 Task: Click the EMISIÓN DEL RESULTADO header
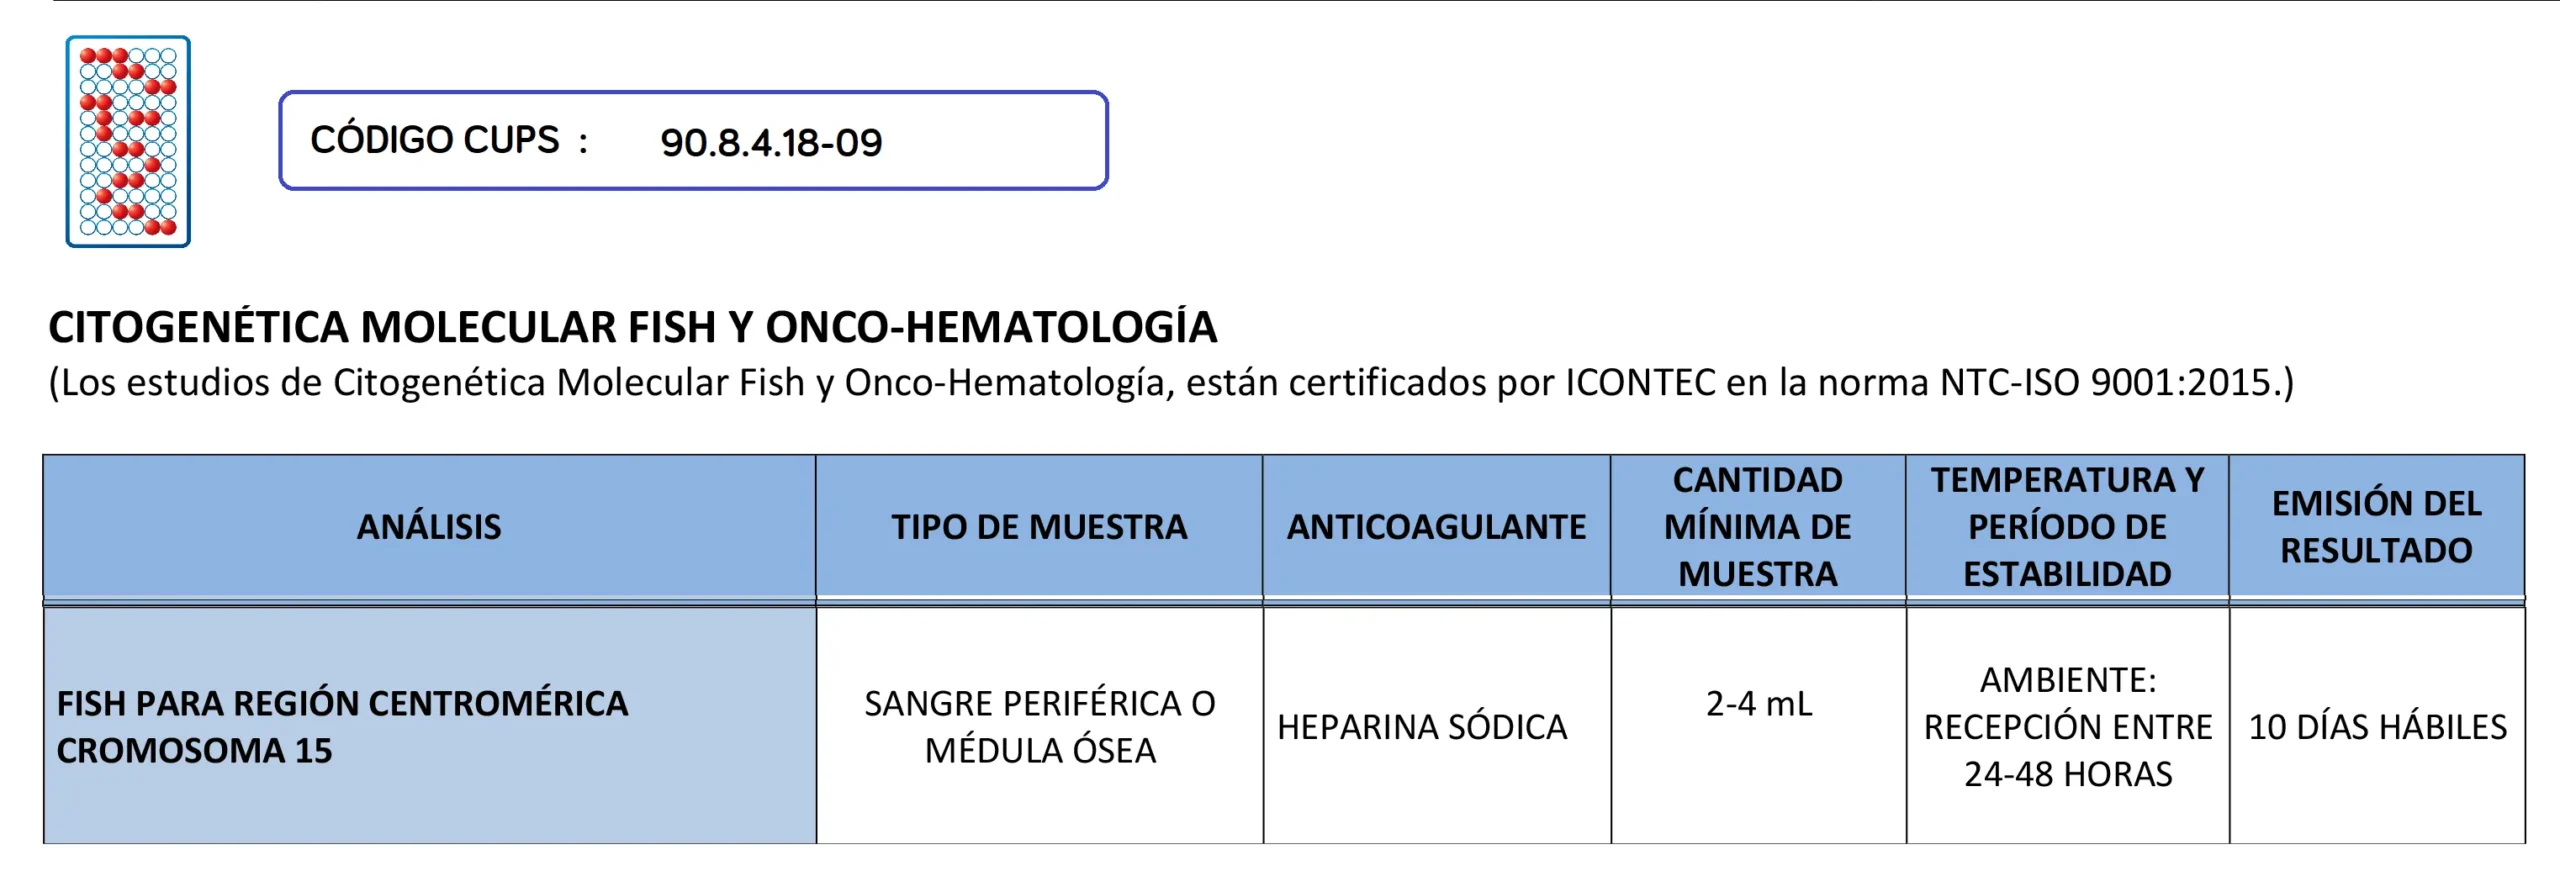point(2376,527)
